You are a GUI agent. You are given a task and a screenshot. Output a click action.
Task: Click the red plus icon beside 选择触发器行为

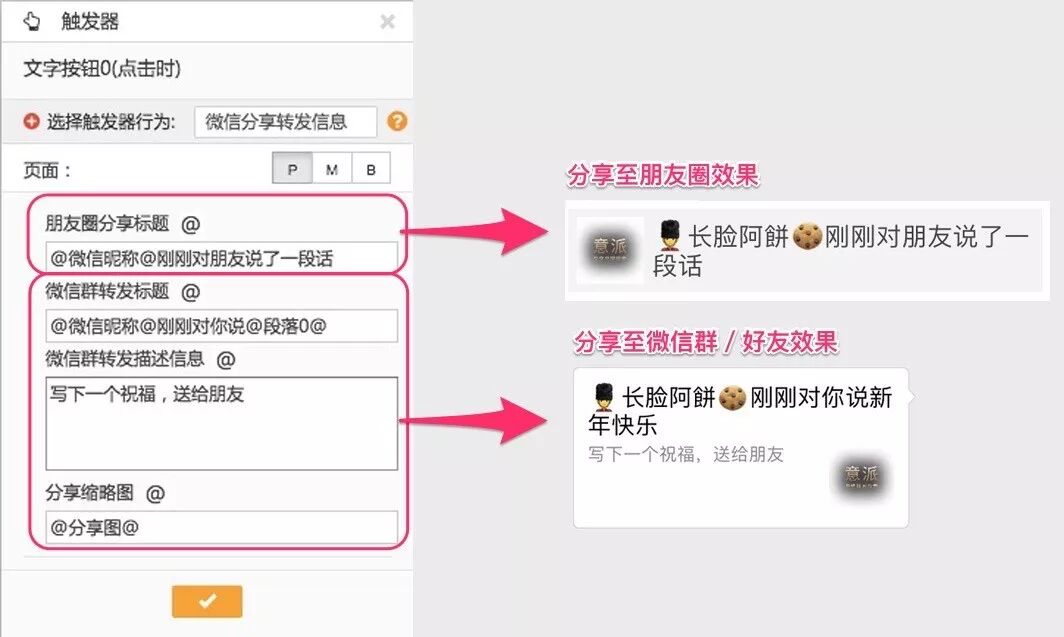click(x=31, y=121)
